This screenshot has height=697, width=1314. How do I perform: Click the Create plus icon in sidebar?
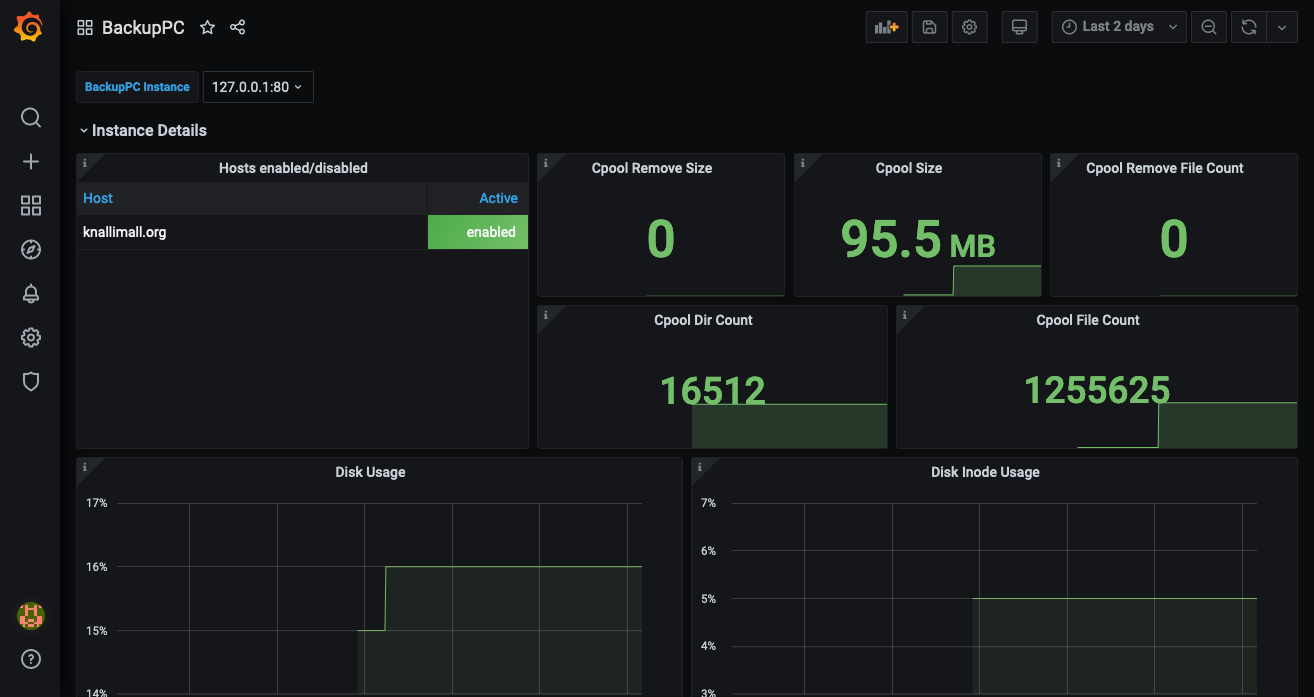(x=31, y=162)
